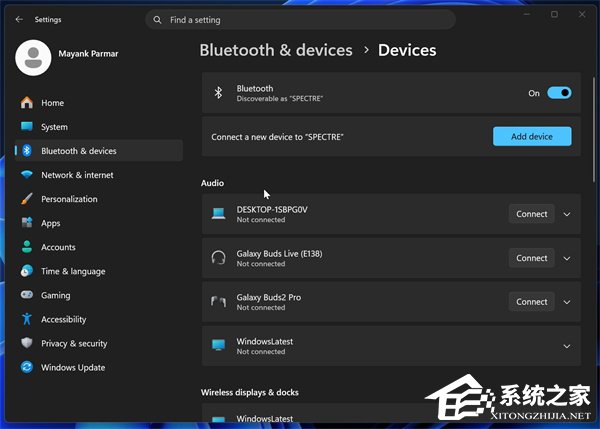Click the Apps sidebar icon

[27, 223]
